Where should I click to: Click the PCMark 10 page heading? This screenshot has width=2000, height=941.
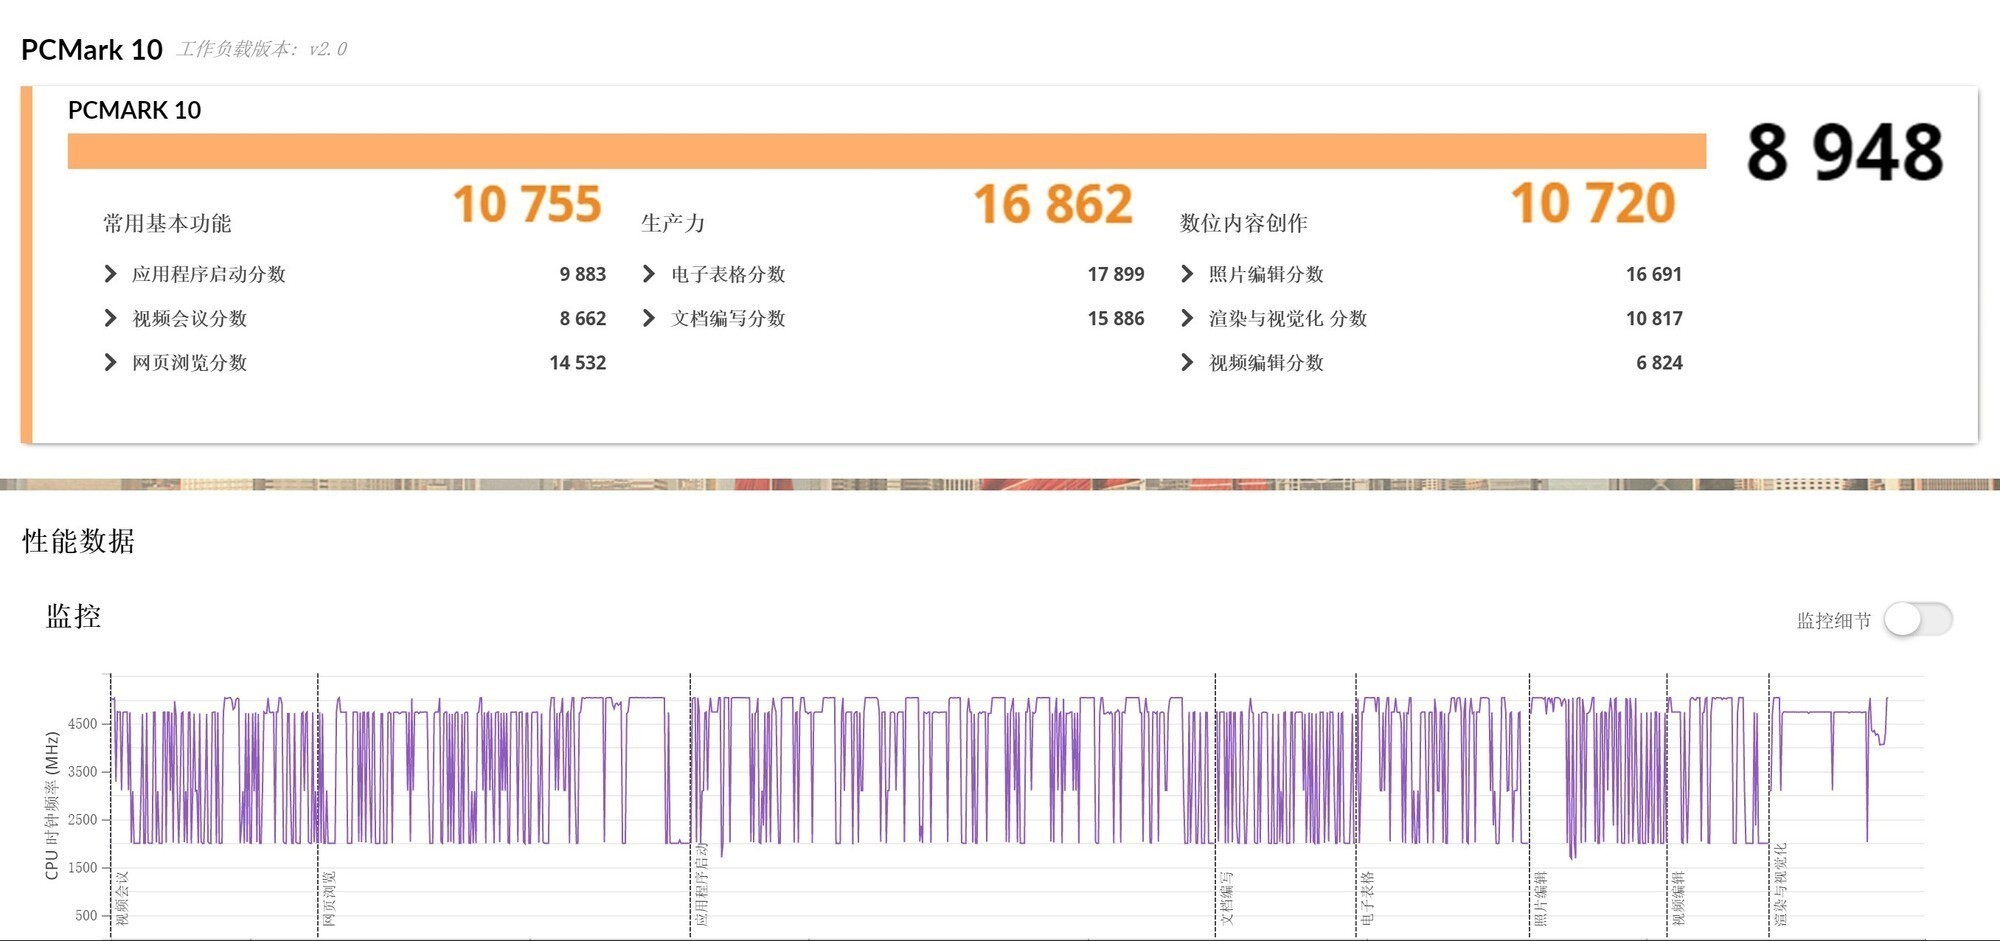(91, 47)
